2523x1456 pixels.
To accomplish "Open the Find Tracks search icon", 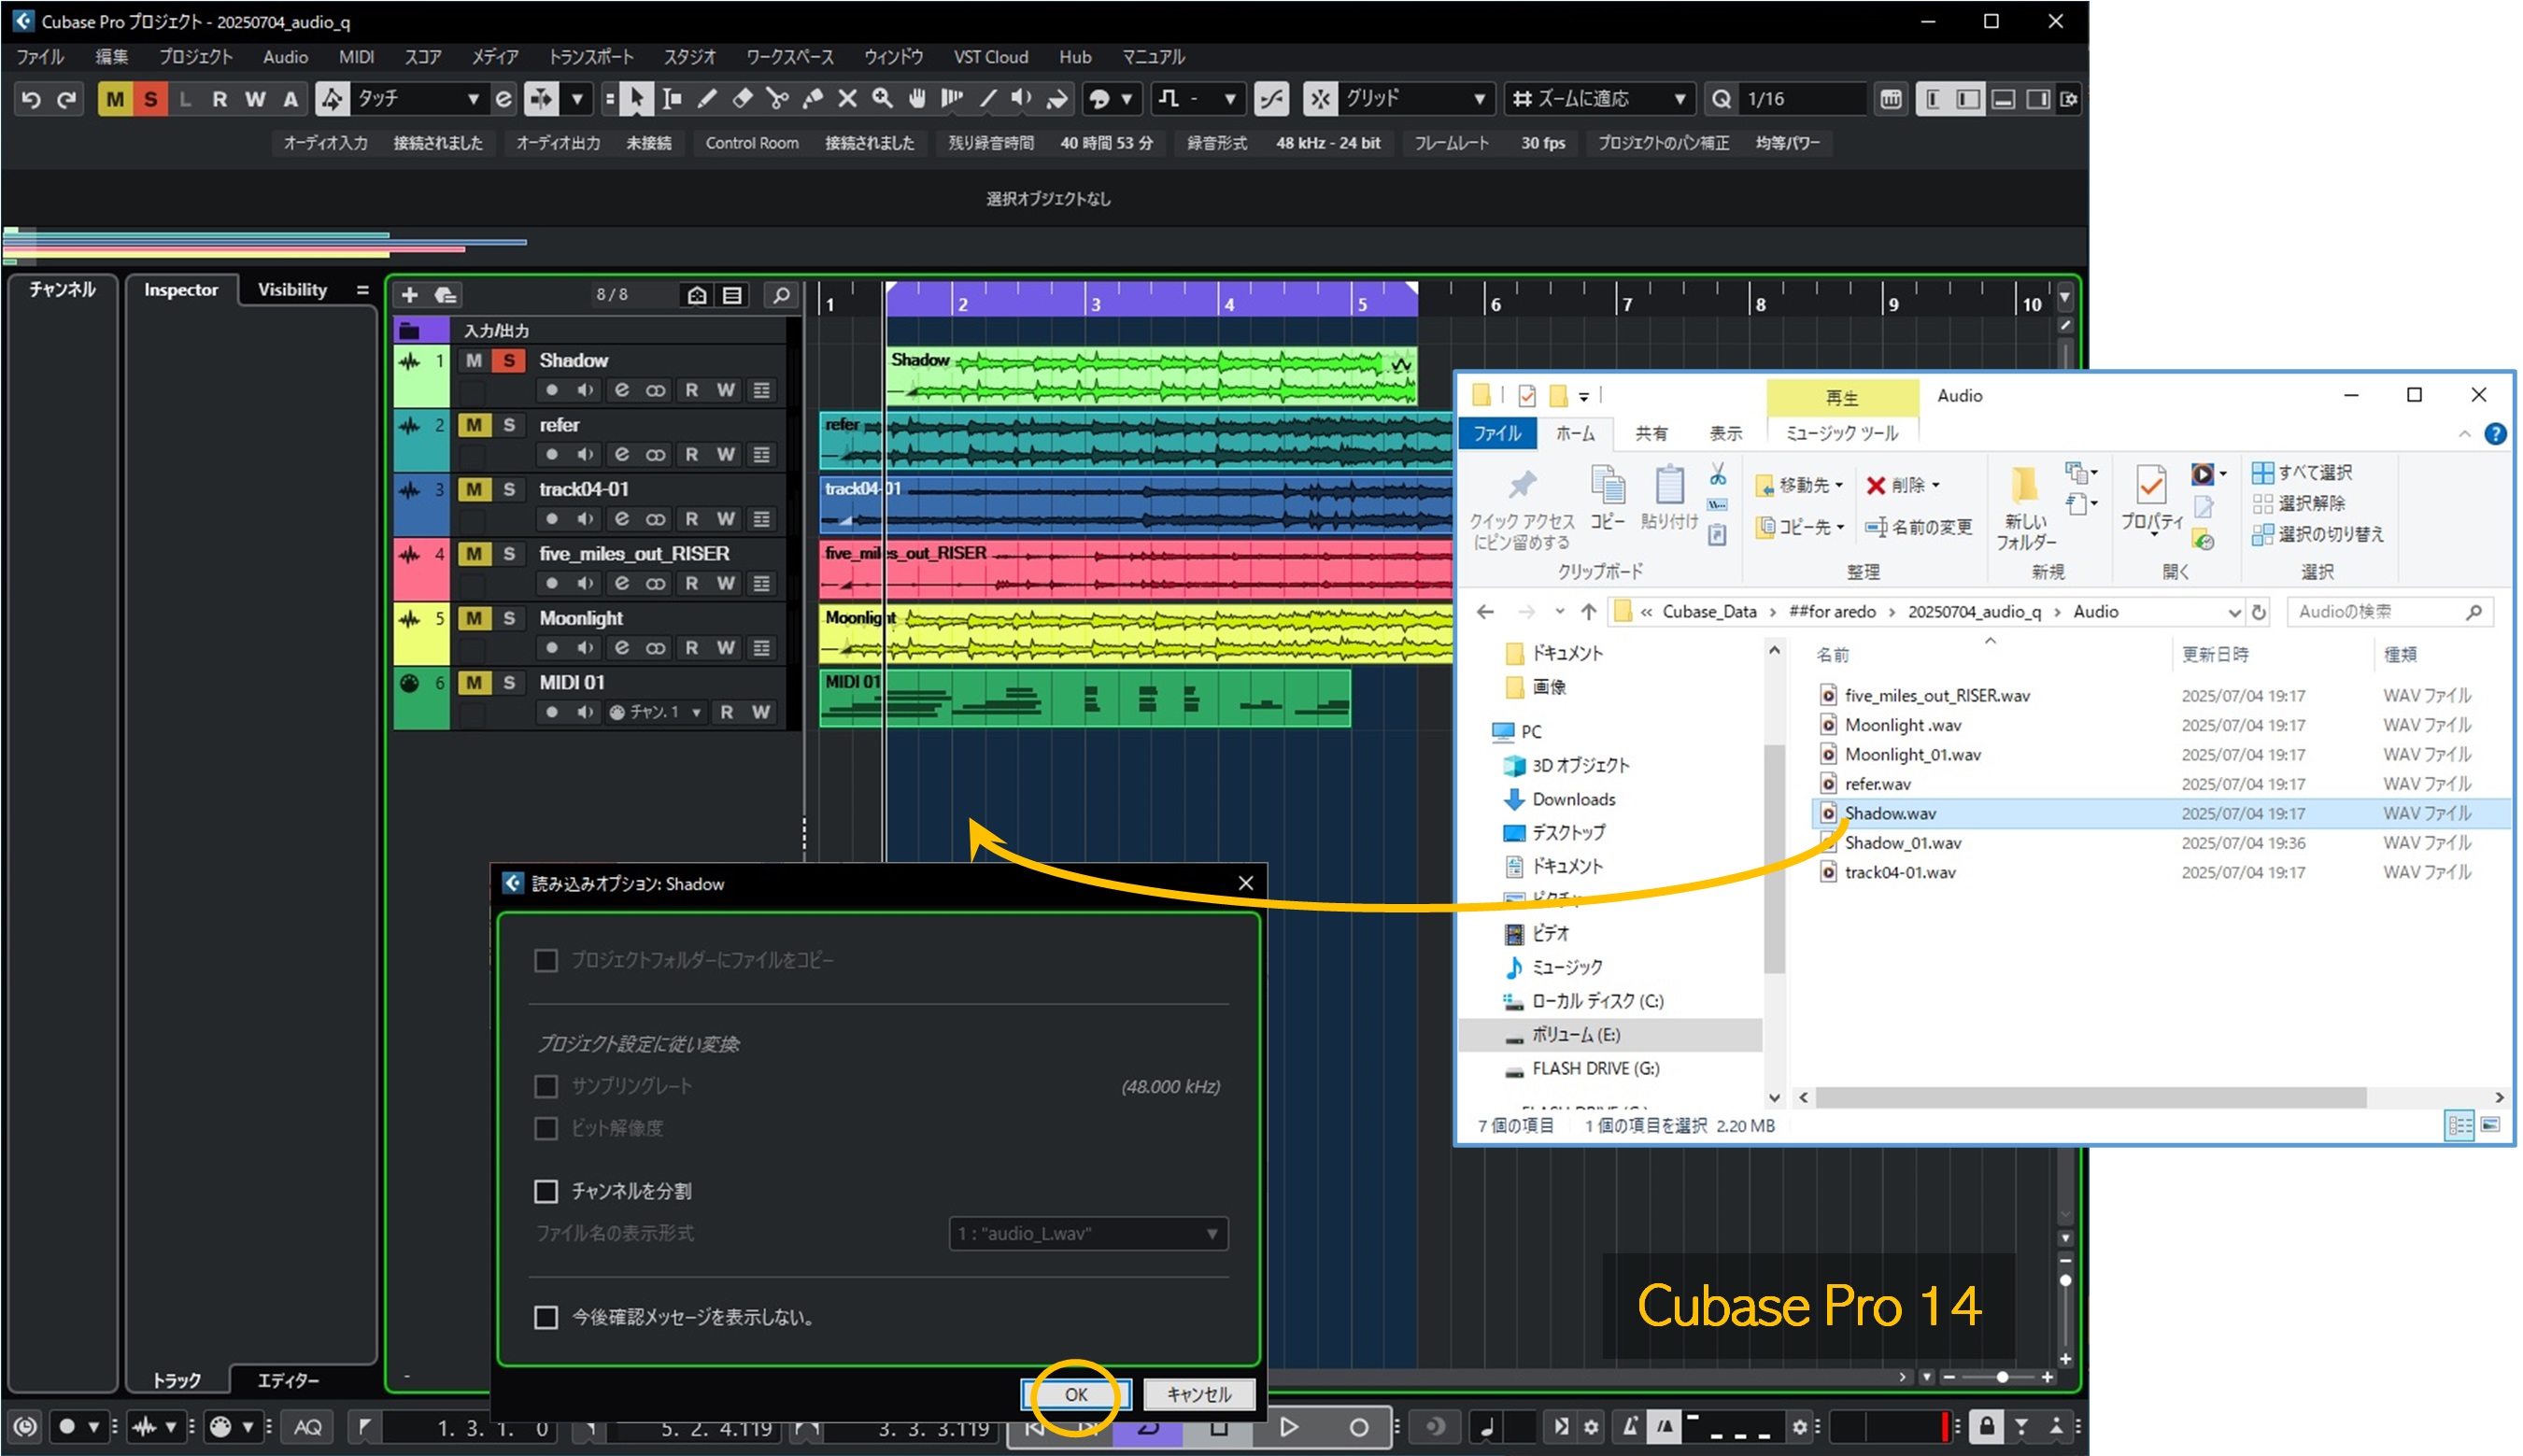I will (781, 295).
